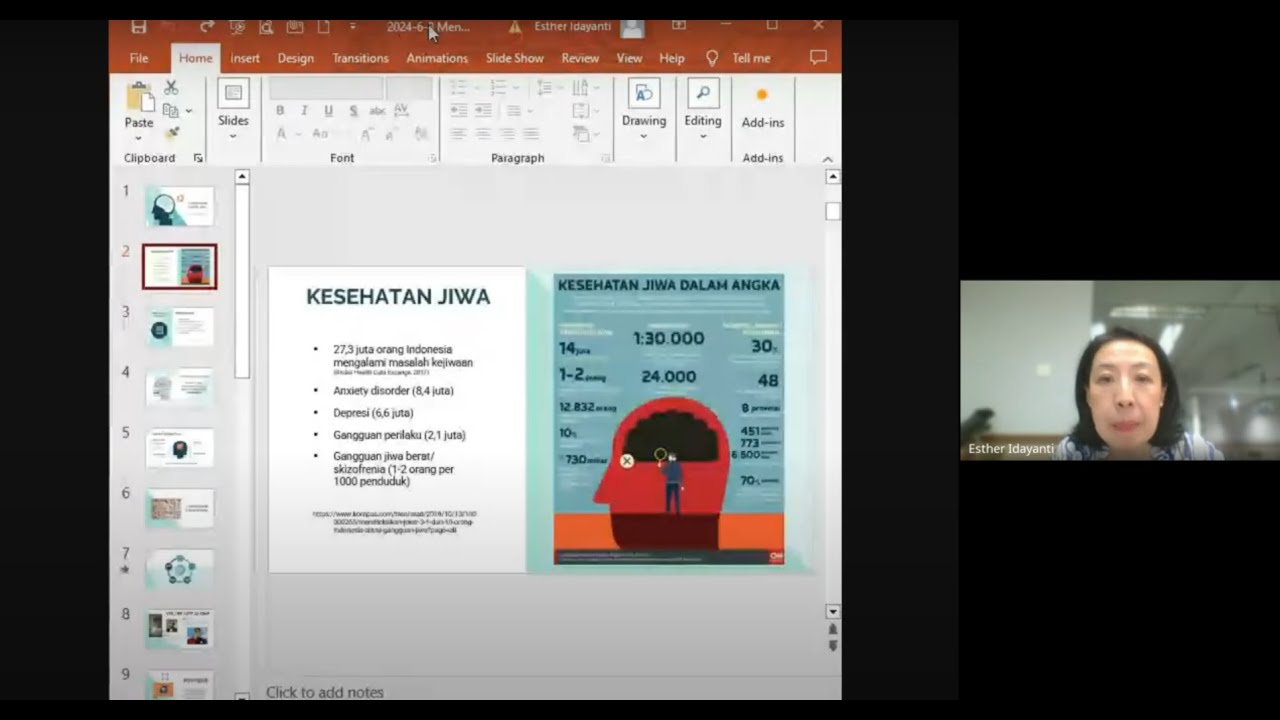Open the View tab
This screenshot has width=1280, height=720.
point(629,58)
